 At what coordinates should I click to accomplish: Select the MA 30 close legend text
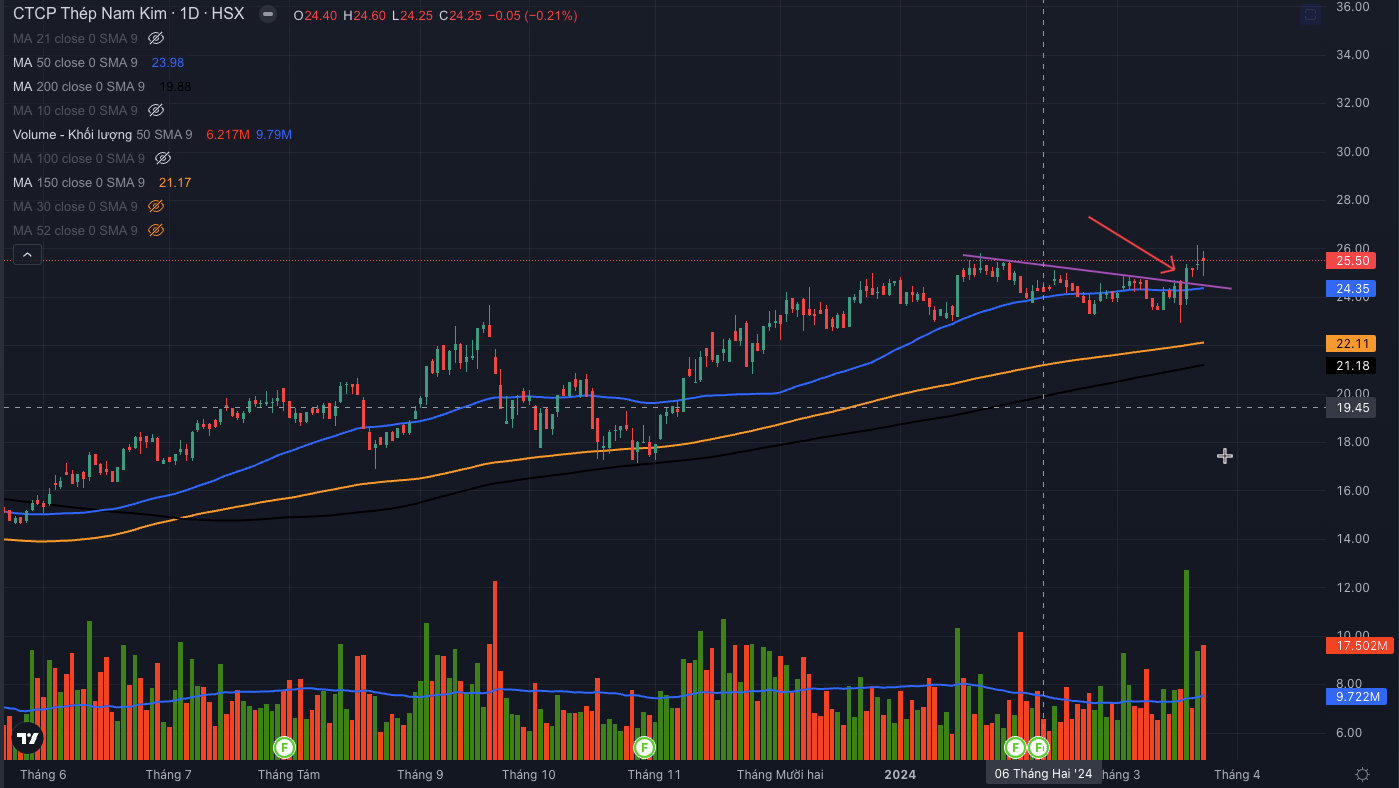point(75,206)
